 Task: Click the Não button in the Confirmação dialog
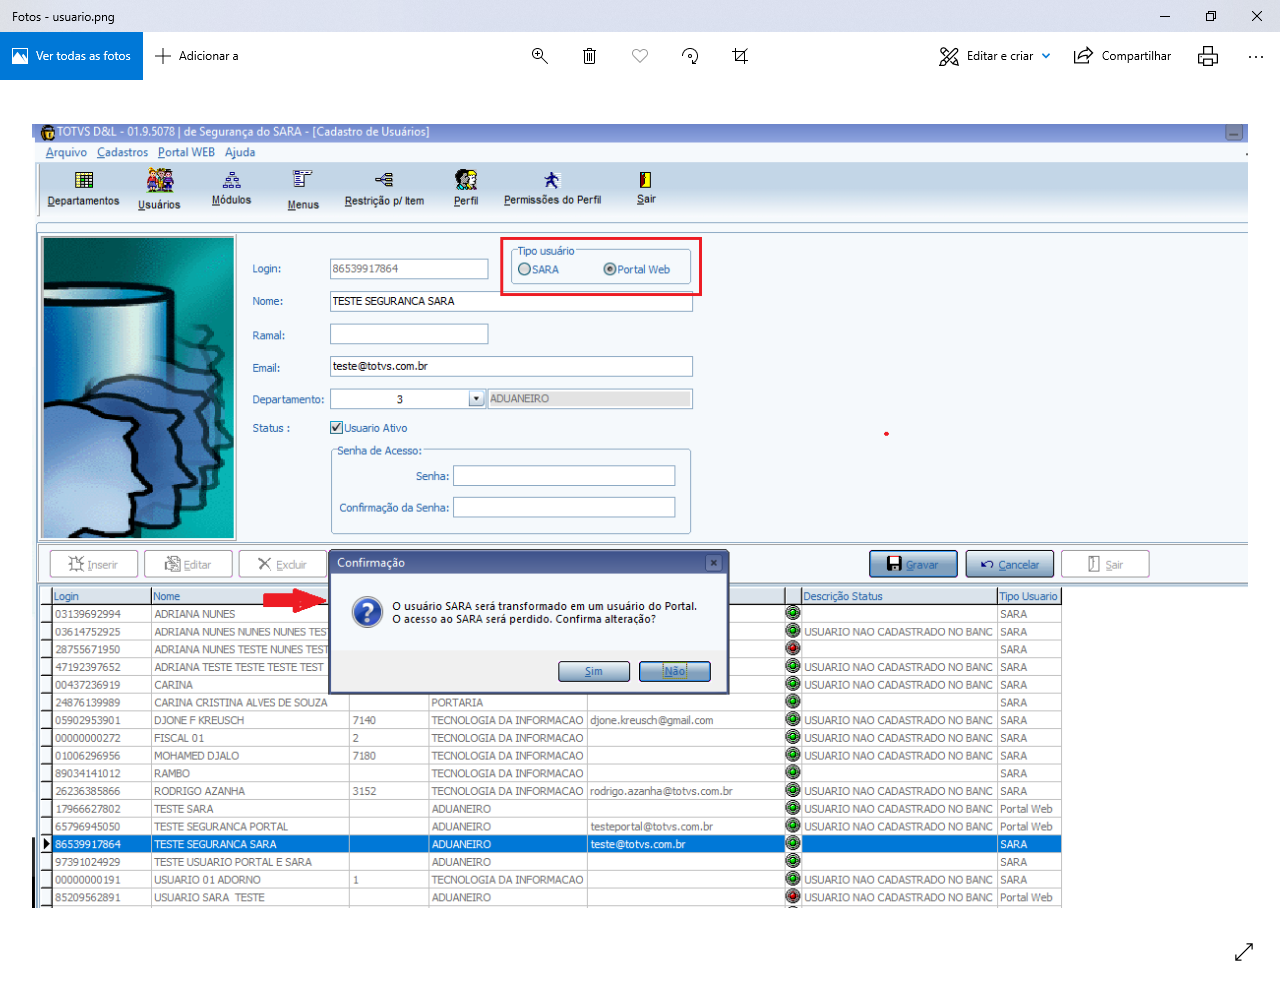click(x=675, y=671)
